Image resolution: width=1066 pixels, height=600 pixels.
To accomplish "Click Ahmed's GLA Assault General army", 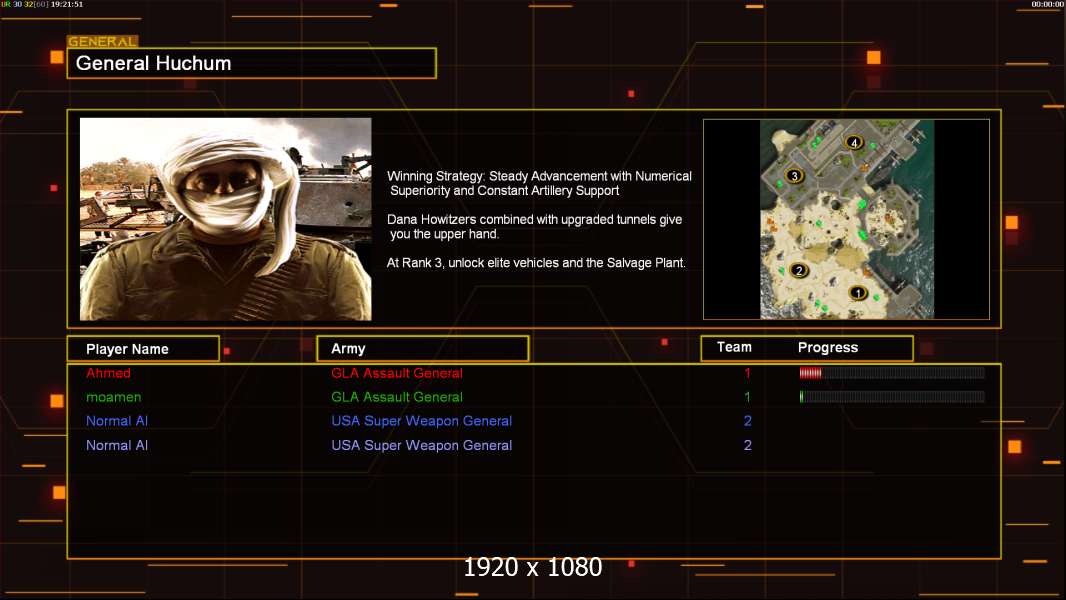I will (397, 373).
